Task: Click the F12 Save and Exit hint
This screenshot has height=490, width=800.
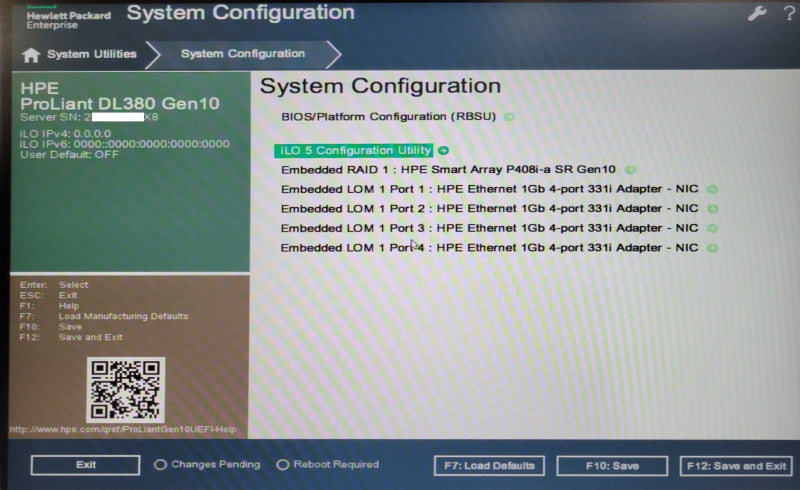Action: 71,337
